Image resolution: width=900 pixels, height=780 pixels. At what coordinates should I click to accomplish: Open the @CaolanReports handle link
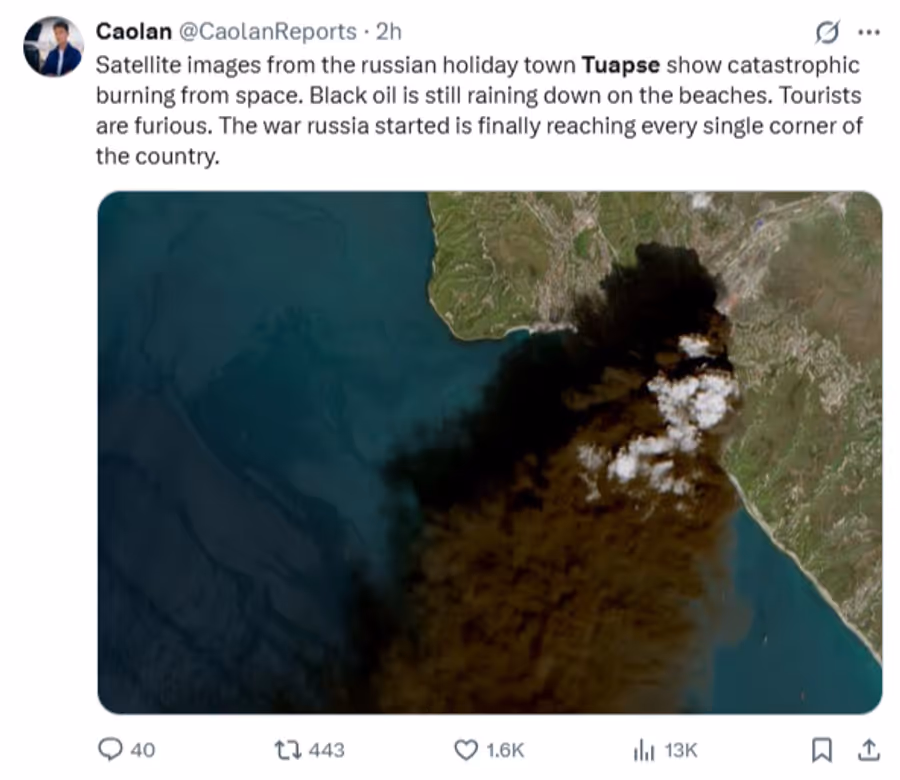[x=267, y=32]
